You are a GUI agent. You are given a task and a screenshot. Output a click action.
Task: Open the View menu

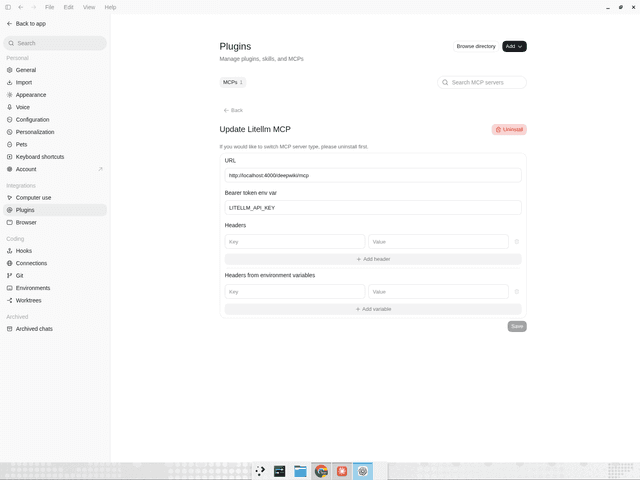pyautogui.click(x=89, y=7)
